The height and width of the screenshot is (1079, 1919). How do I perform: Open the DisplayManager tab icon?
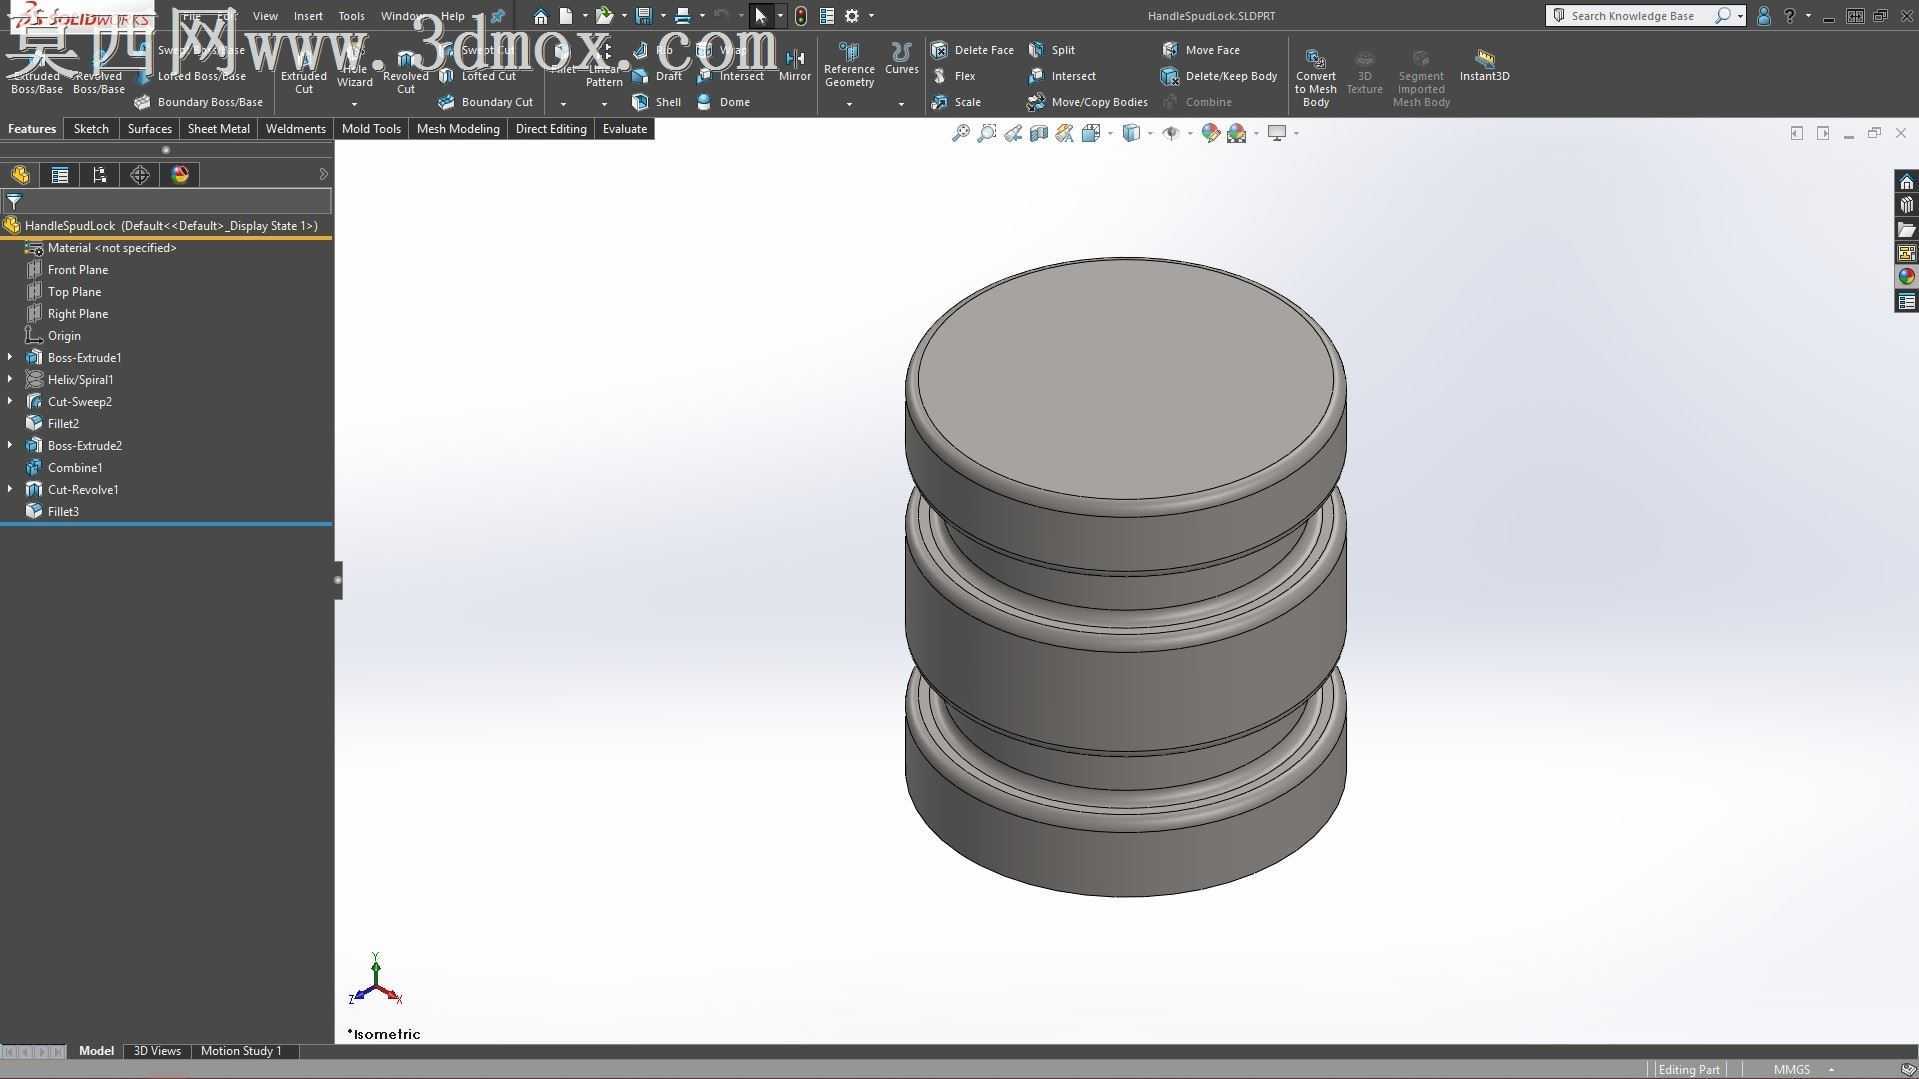click(180, 175)
